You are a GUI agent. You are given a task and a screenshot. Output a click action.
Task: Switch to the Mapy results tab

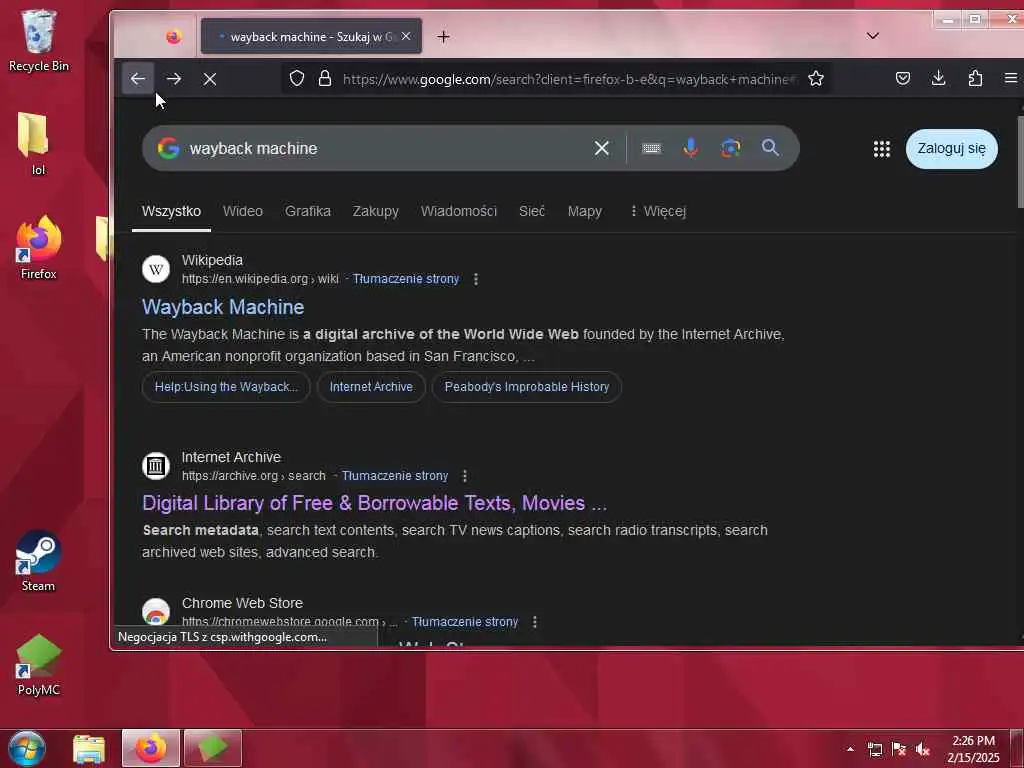[584, 211]
